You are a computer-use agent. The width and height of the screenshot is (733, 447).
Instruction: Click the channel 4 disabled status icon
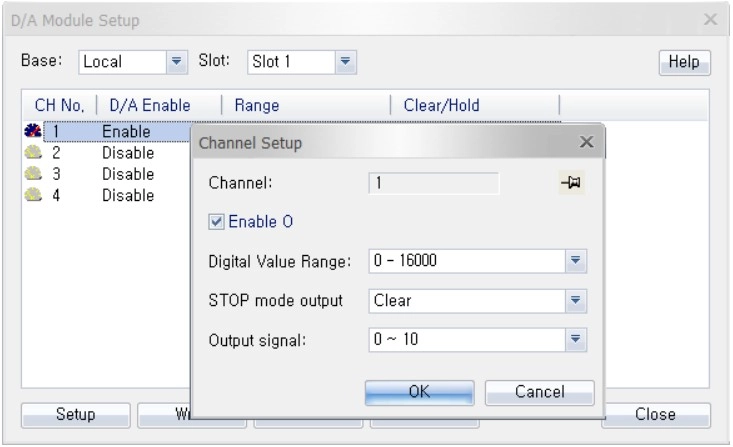(33, 195)
